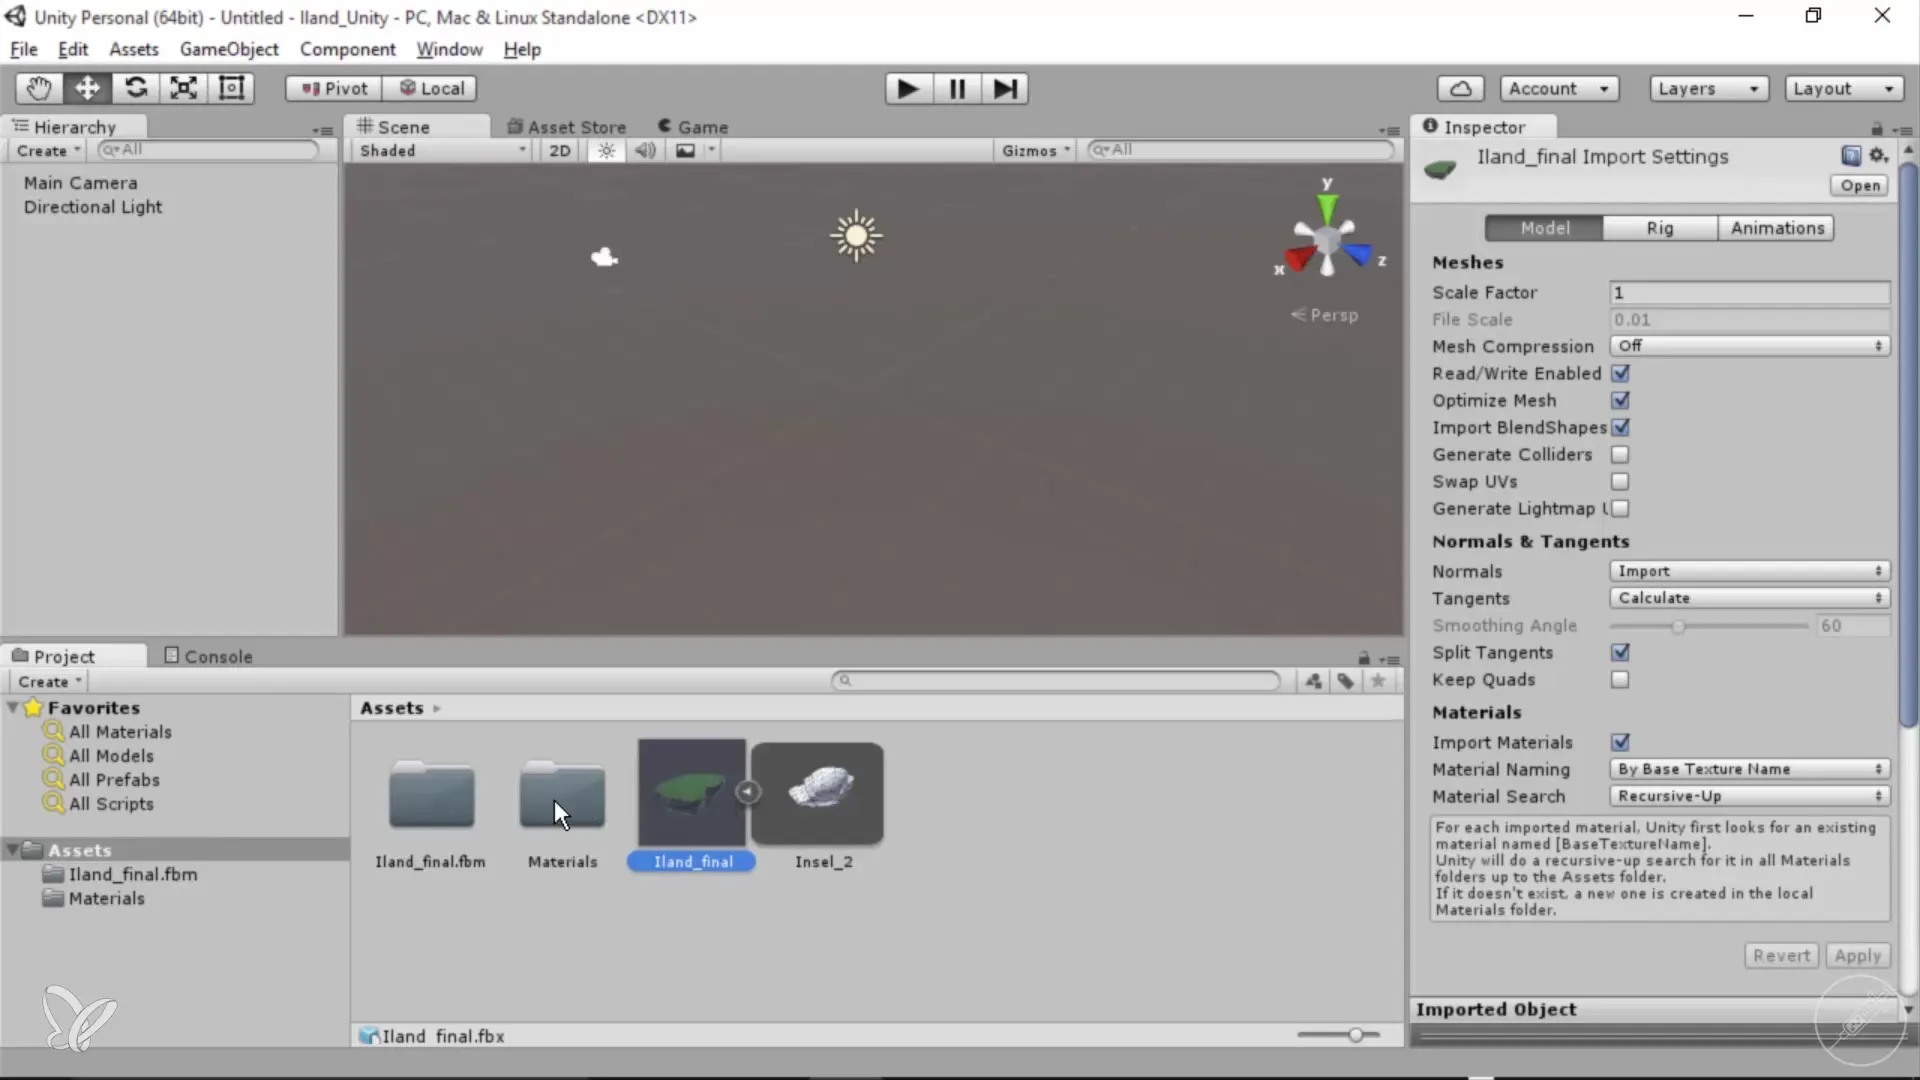
Task: Click the Revert button
Action: [1782, 955]
